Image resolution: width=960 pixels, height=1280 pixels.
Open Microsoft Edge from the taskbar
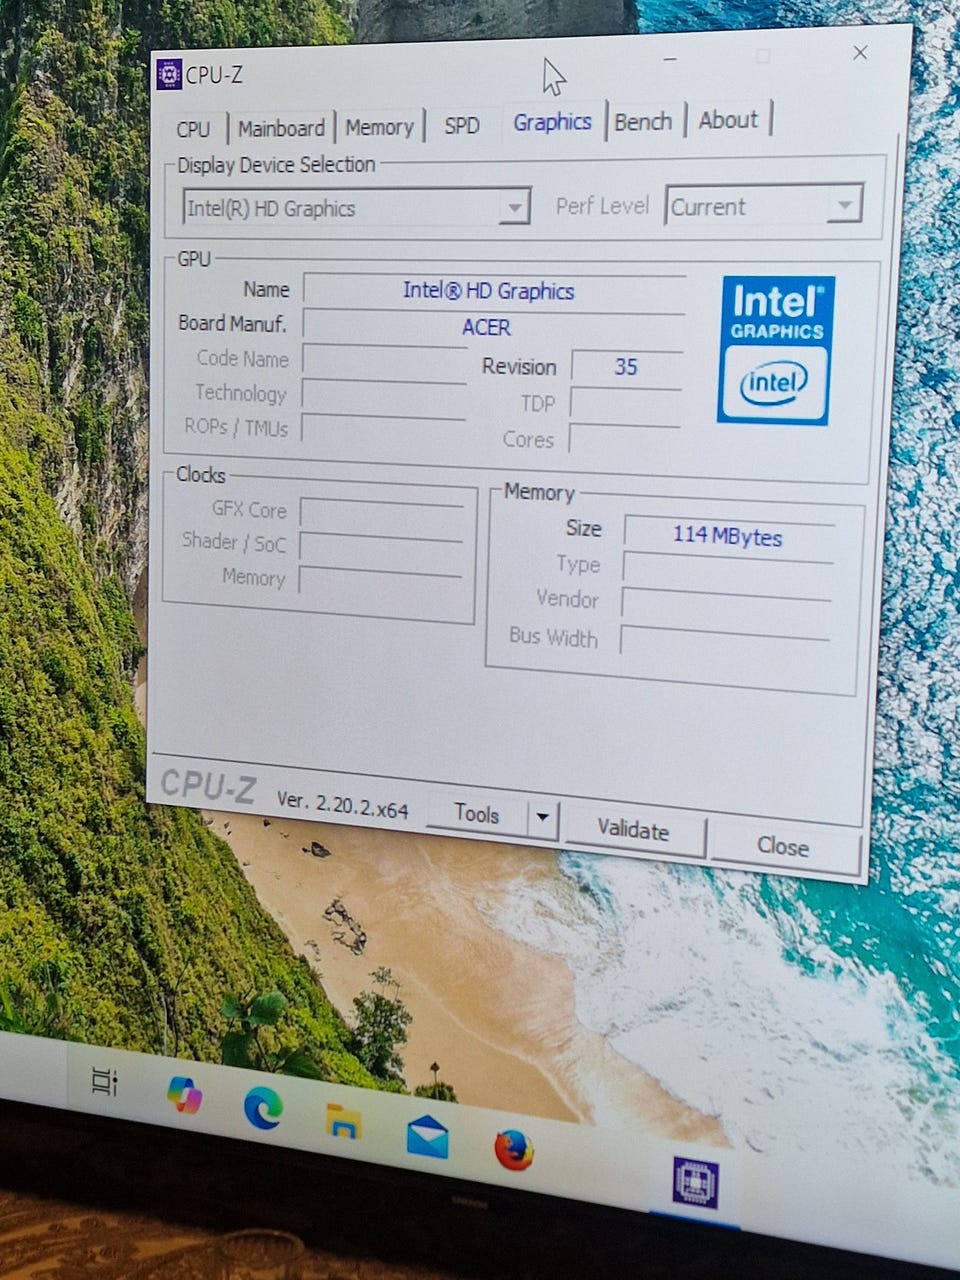click(263, 1108)
